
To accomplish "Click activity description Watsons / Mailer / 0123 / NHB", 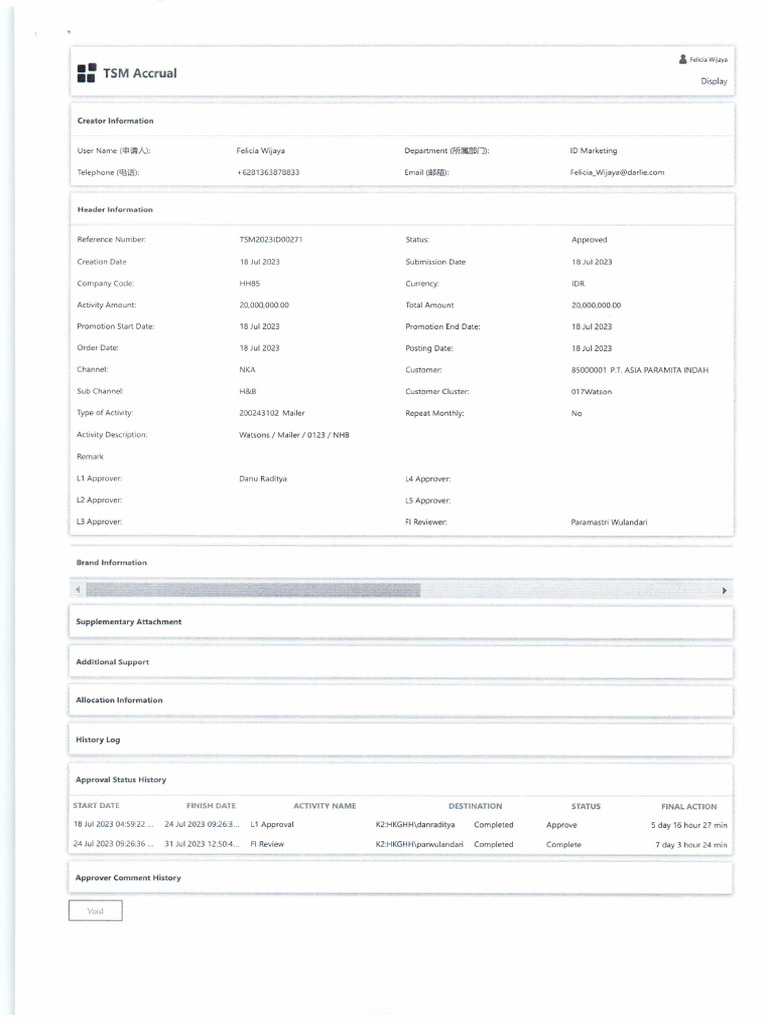I will click(294, 435).
